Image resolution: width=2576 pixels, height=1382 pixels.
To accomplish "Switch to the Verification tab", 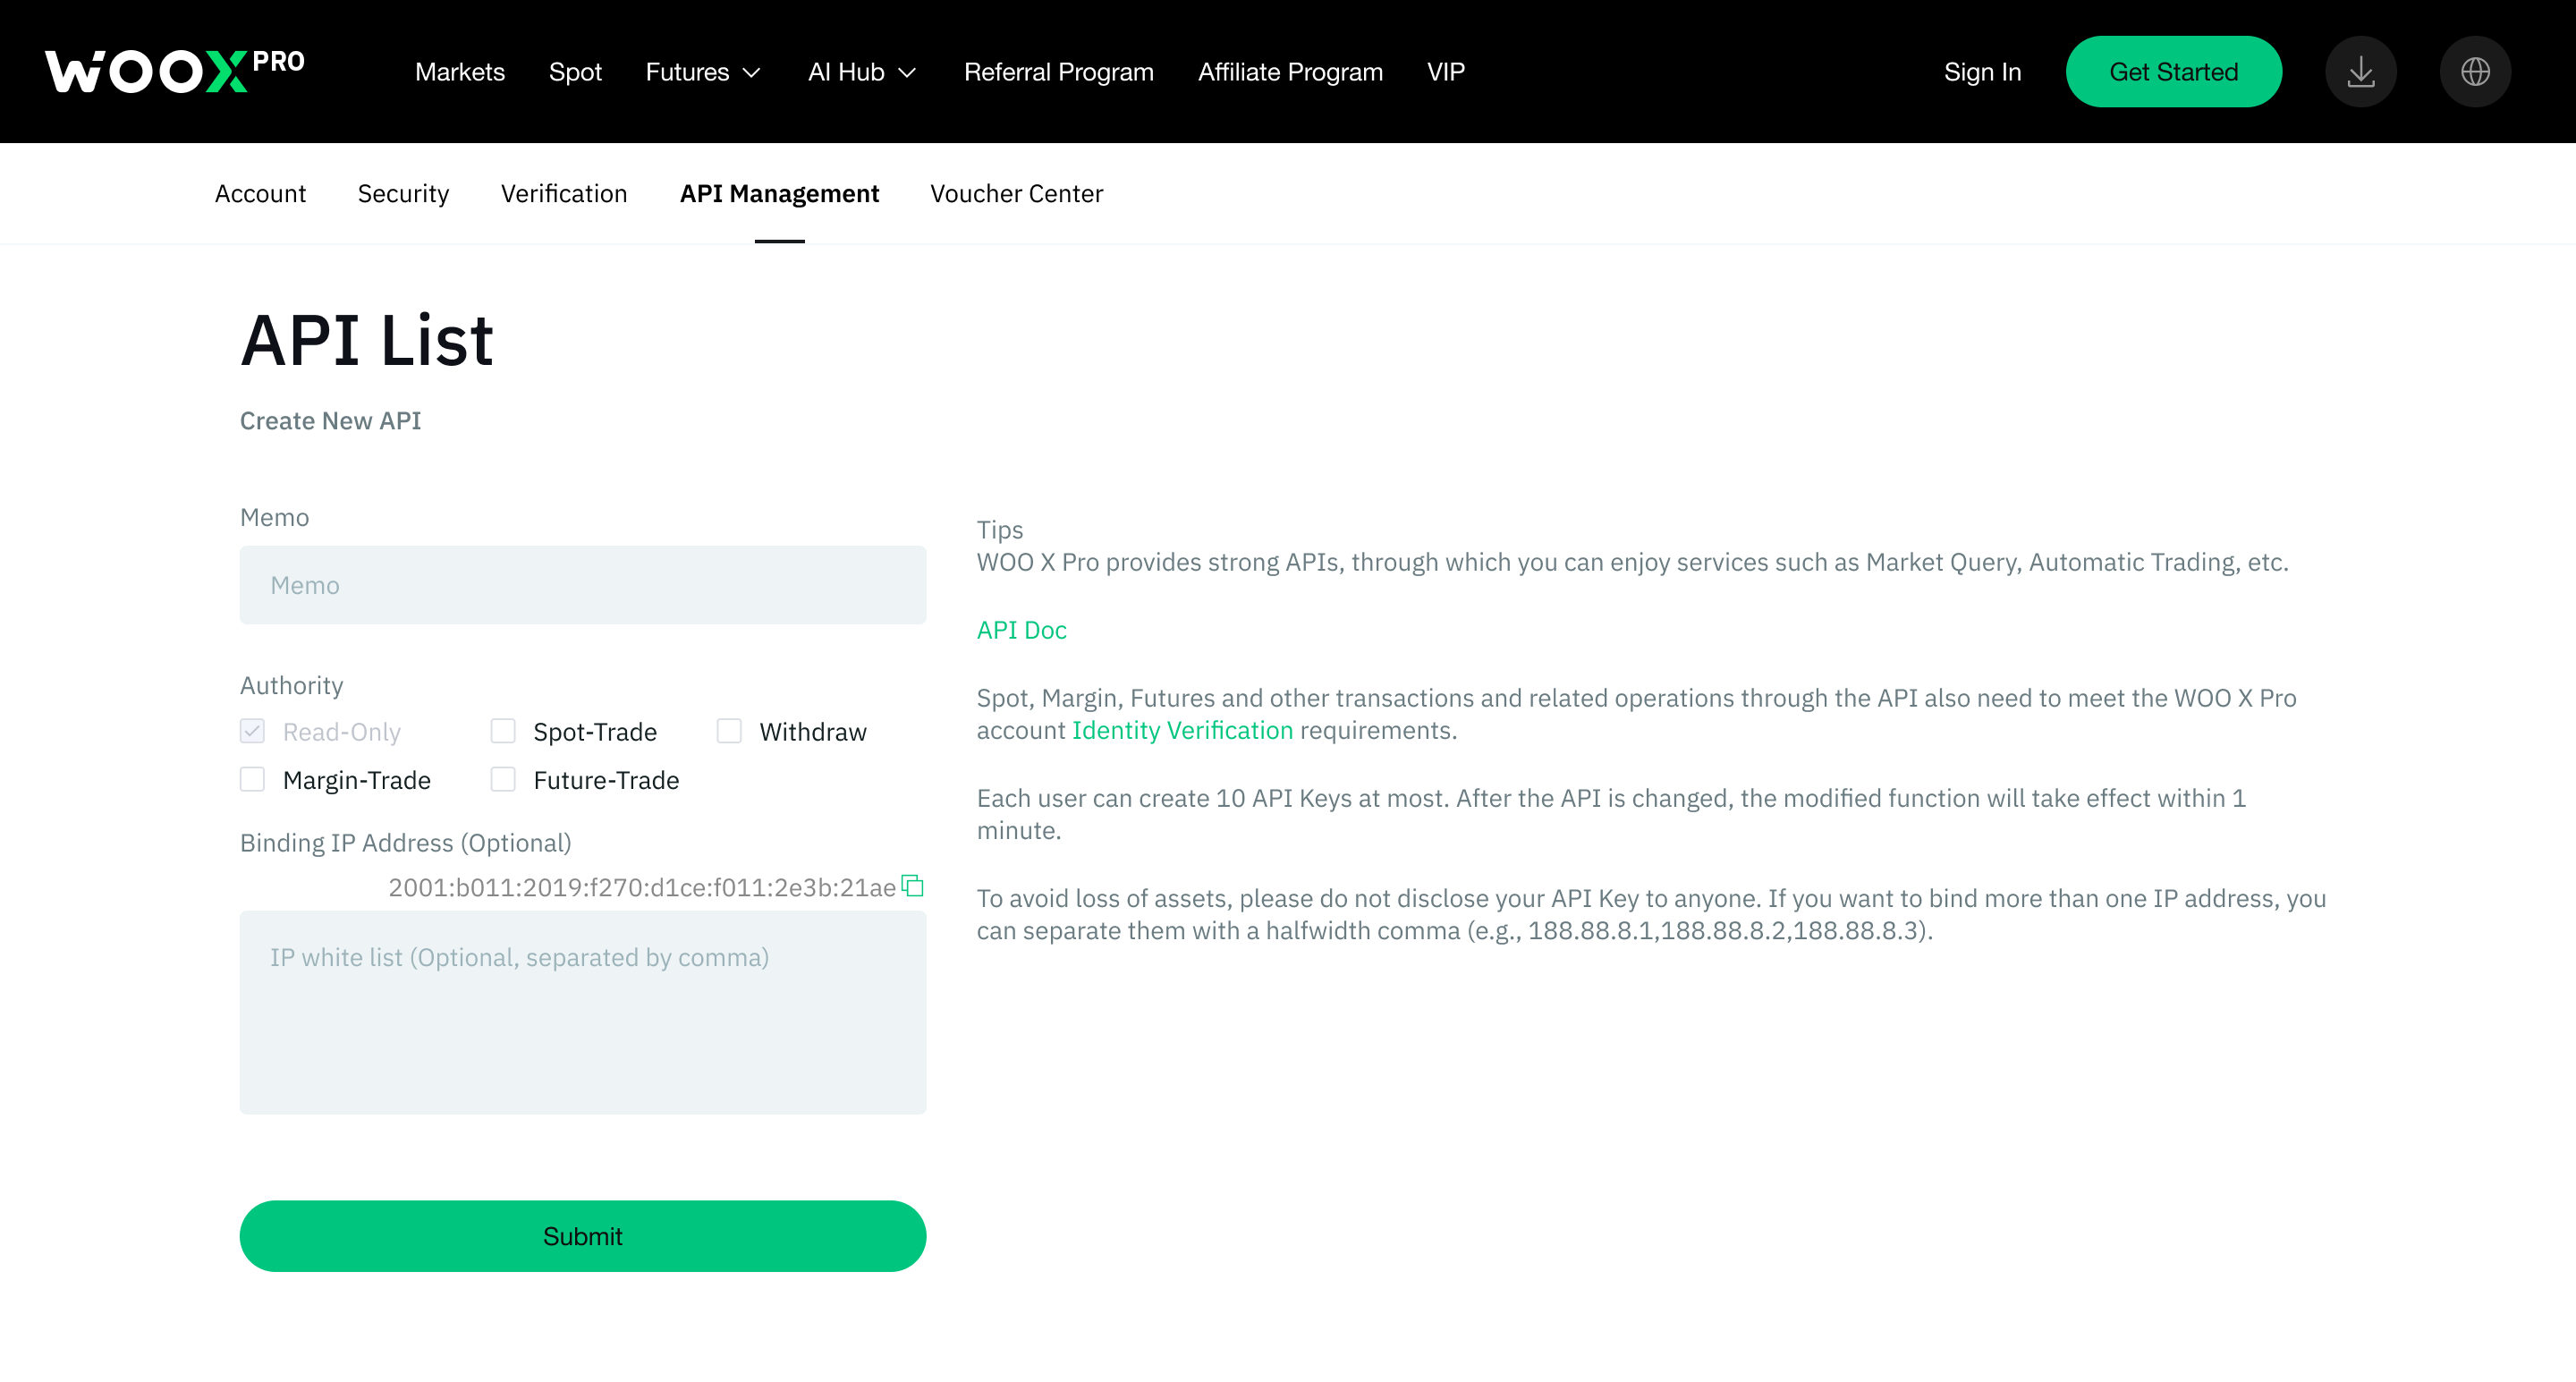I will pos(564,194).
